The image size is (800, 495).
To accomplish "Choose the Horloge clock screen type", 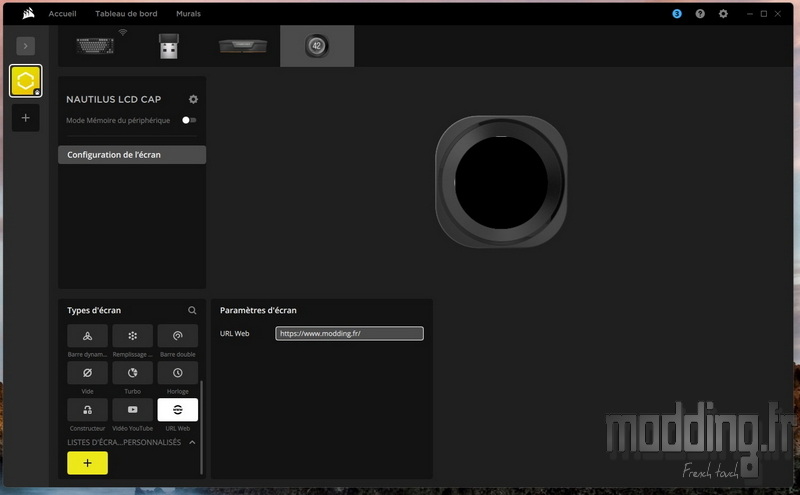I will point(177,372).
